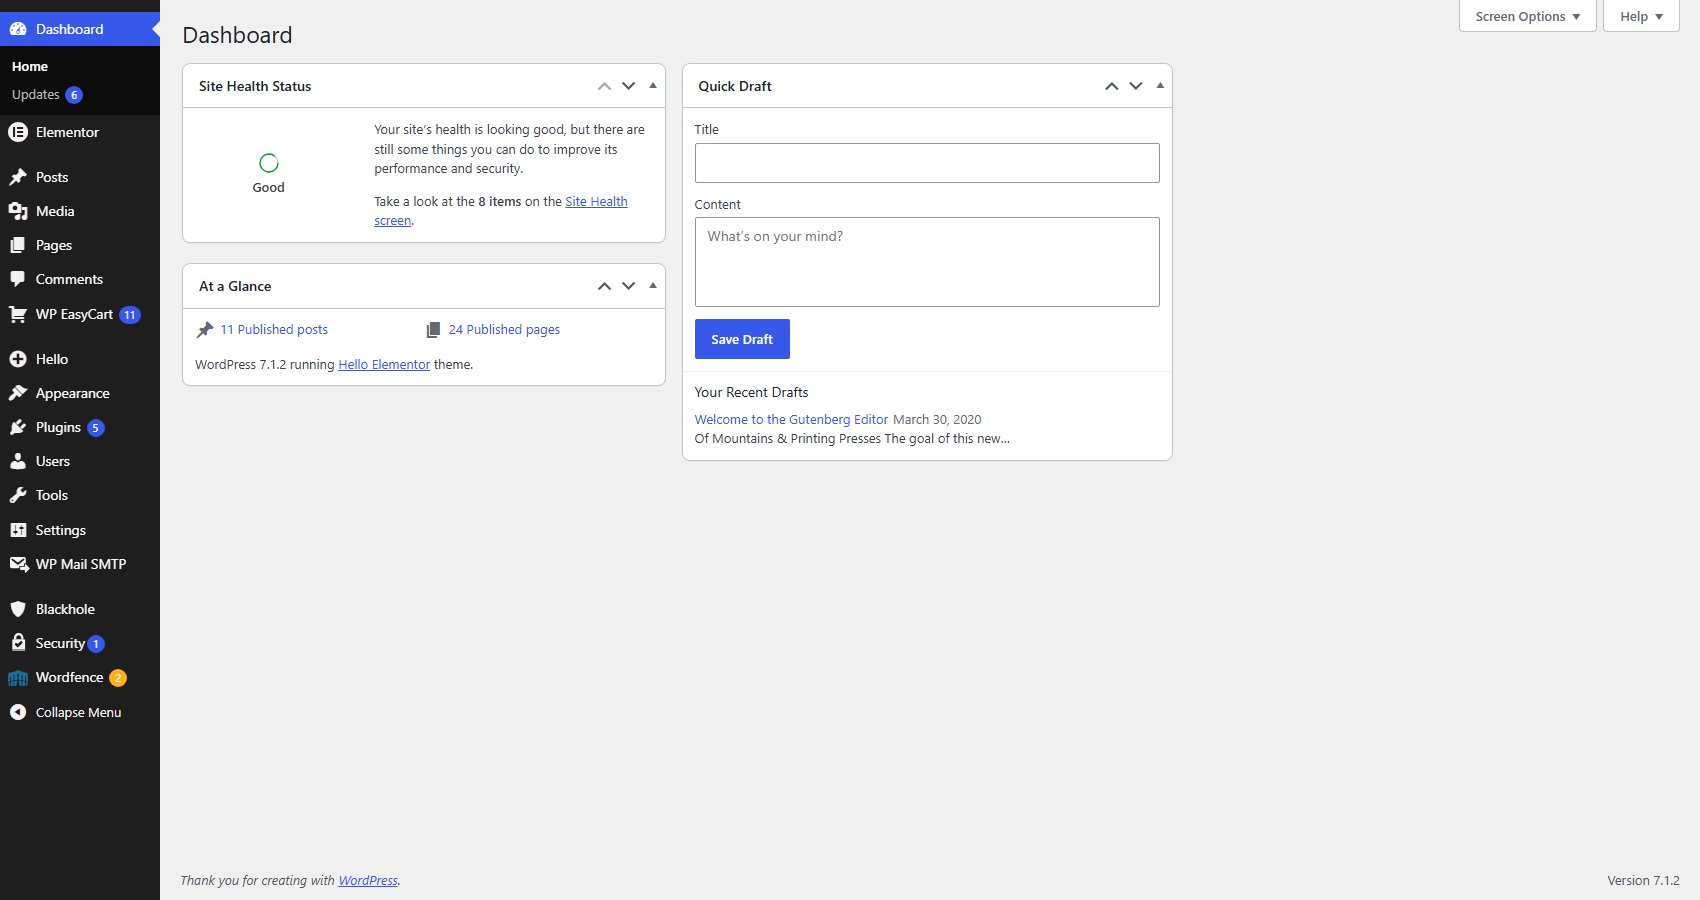Click the Users person icon
The width and height of the screenshot is (1700, 900).
click(x=18, y=461)
